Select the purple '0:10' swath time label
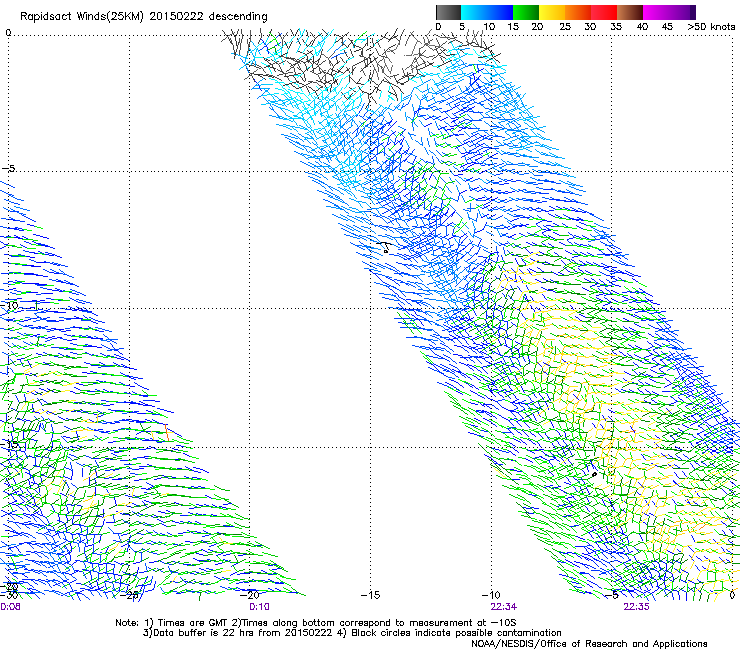Image resolution: width=740 pixels, height=650 pixels. (259, 607)
